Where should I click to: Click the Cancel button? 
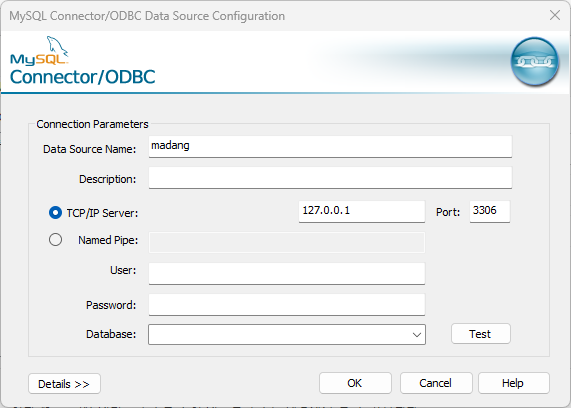click(436, 383)
